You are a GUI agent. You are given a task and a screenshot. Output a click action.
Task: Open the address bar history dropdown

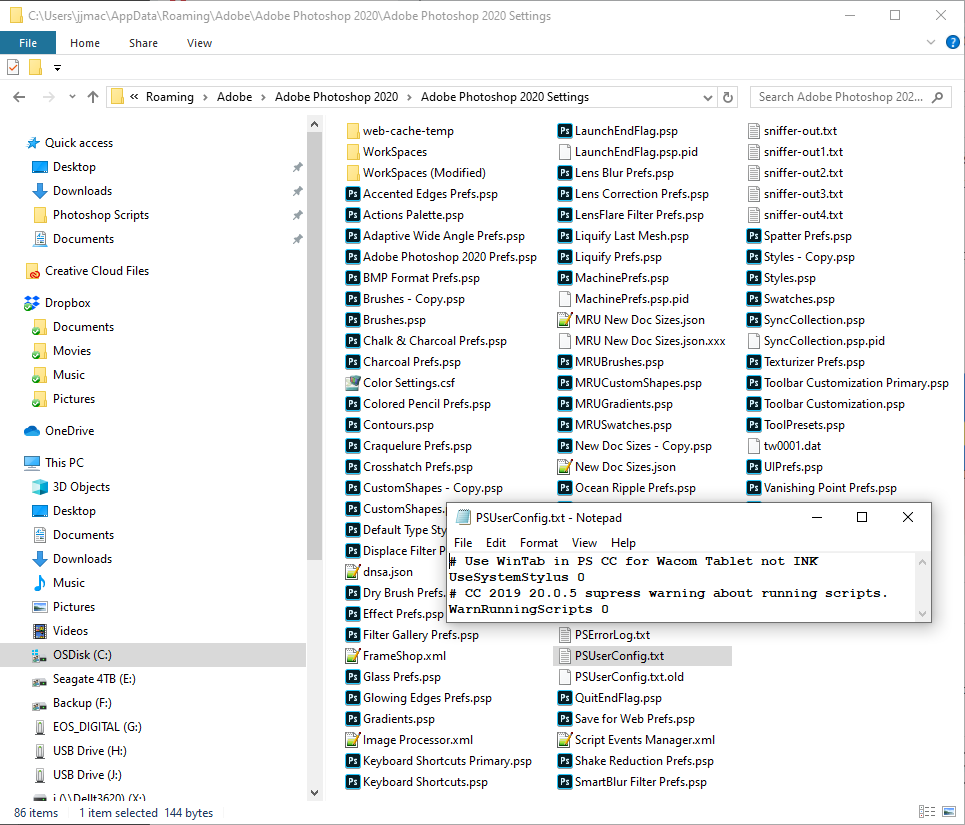click(x=708, y=97)
